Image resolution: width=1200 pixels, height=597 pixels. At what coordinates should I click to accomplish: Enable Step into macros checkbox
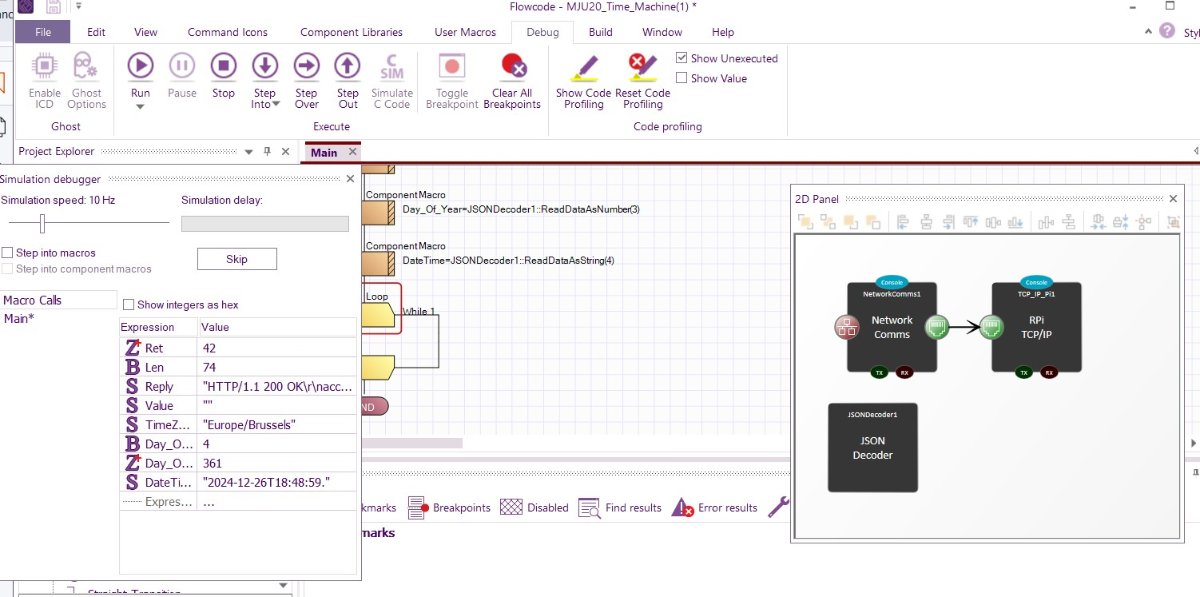click(x=7, y=253)
